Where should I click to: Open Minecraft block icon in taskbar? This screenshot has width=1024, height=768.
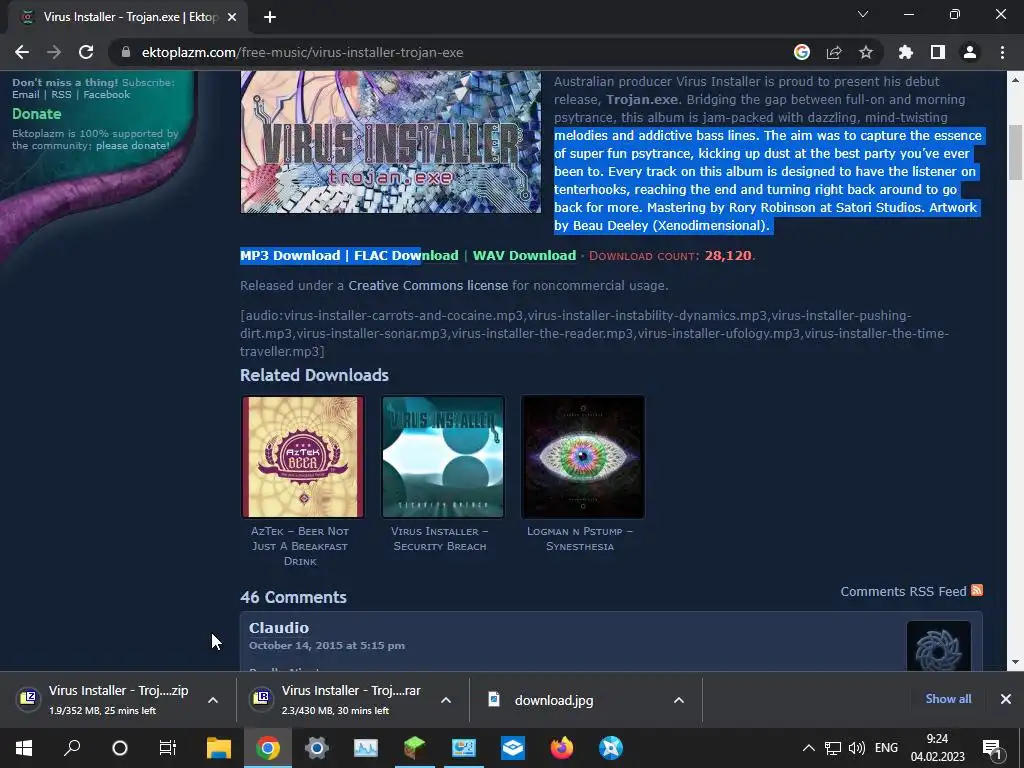pos(415,748)
